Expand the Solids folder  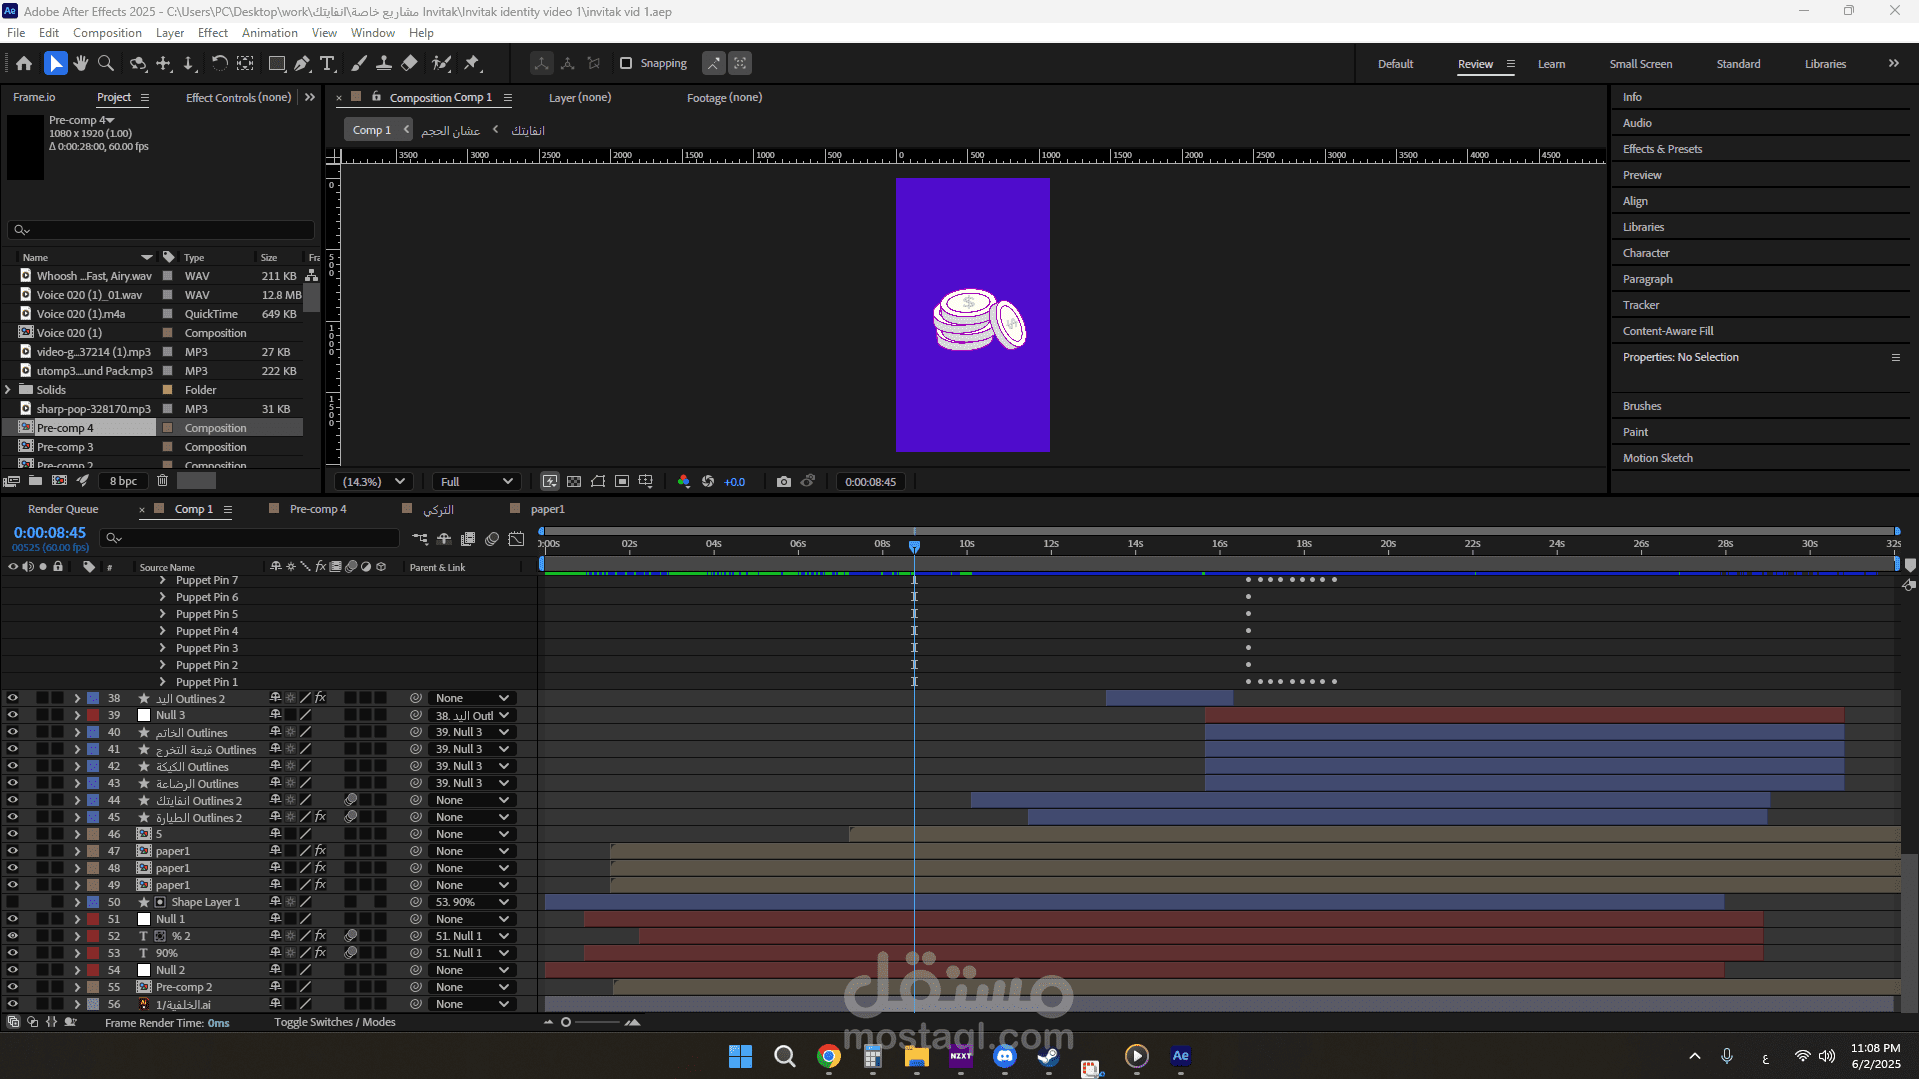9,390
